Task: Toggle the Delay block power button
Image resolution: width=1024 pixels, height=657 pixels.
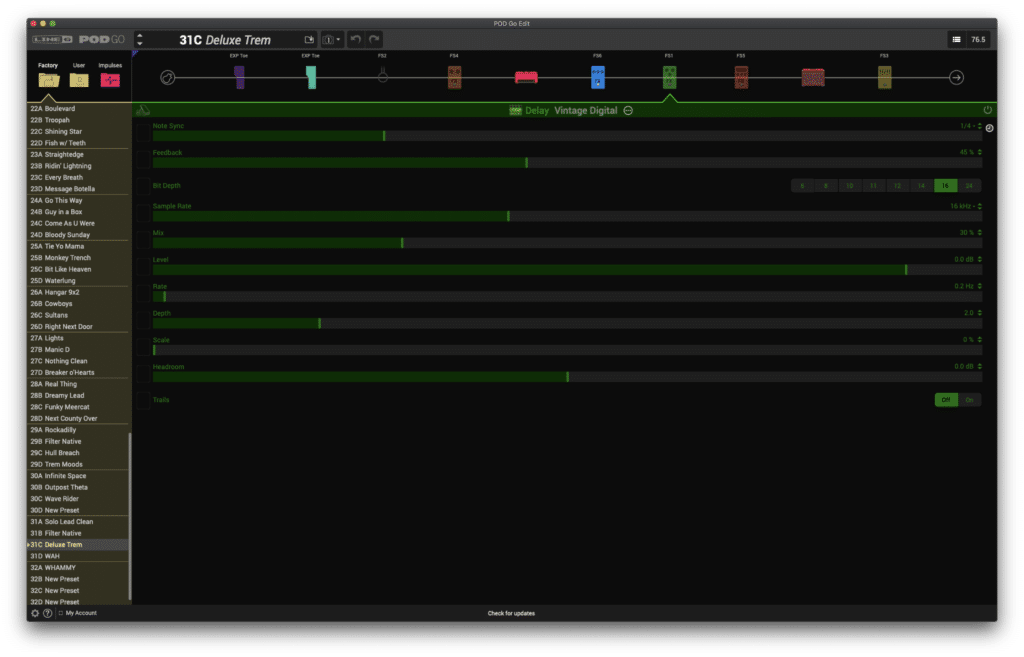Action: pos(987,110)
